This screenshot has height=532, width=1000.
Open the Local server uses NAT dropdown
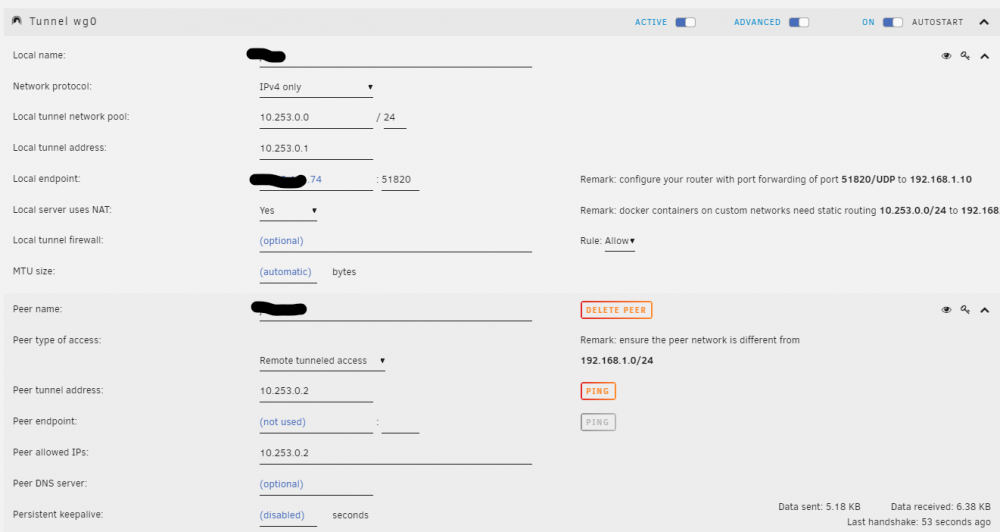[x=288, y=211]
